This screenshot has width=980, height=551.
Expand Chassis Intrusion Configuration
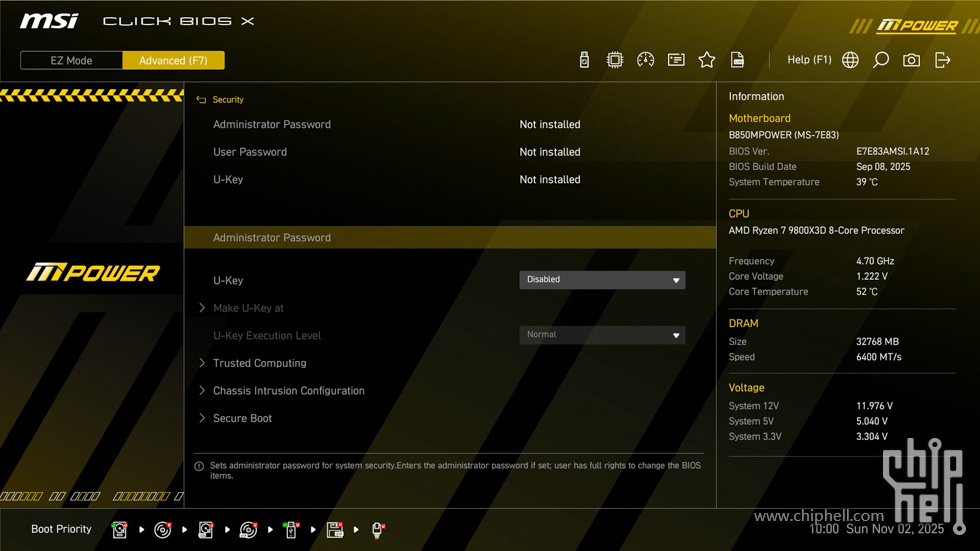point(288,391)
